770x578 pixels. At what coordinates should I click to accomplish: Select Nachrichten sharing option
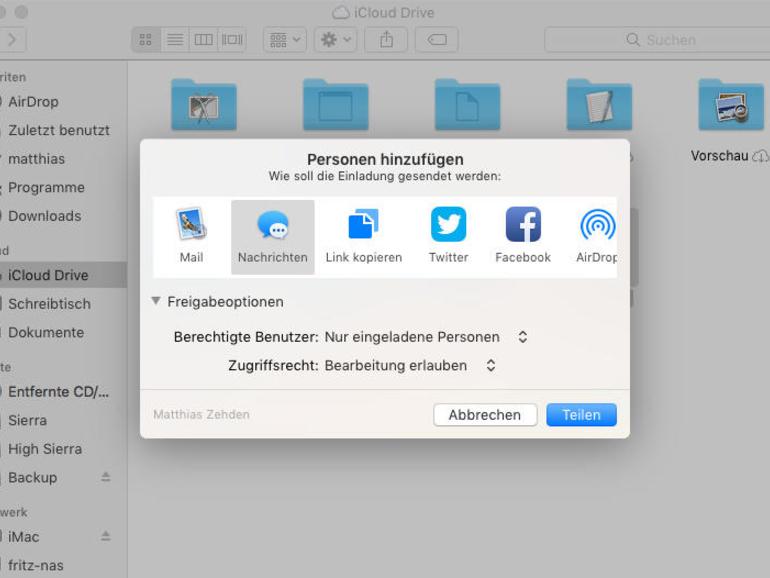click(x=273, y=237)
